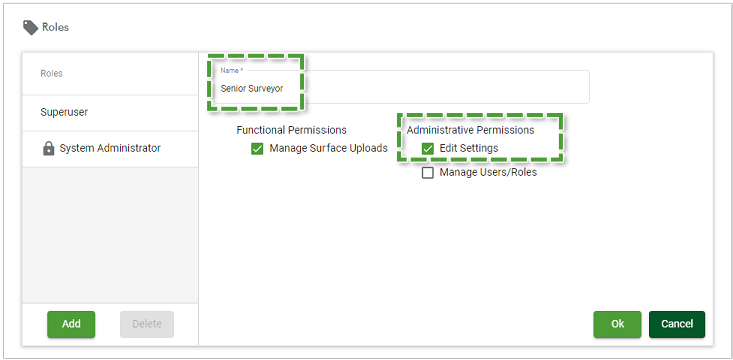Click the greyed-out Delete button
733x360 pixels.
tap(147, 324)
